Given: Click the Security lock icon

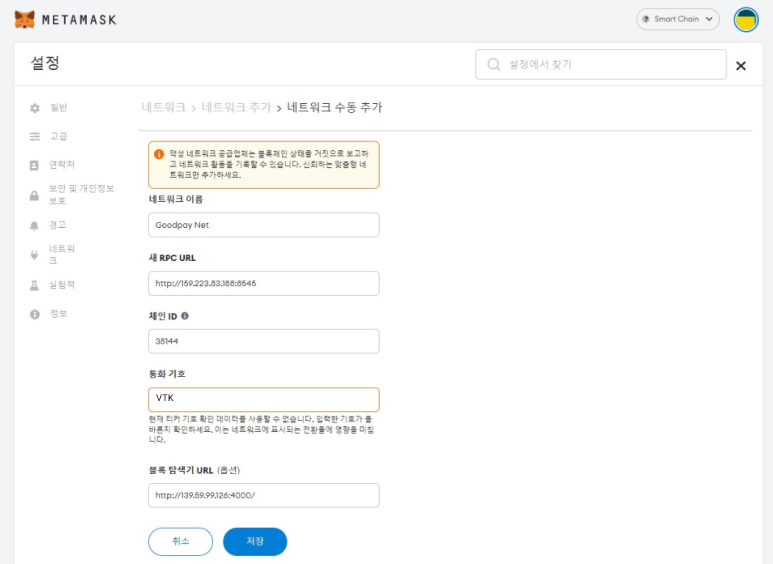Looking at the screenshot, I should [35, 195].
